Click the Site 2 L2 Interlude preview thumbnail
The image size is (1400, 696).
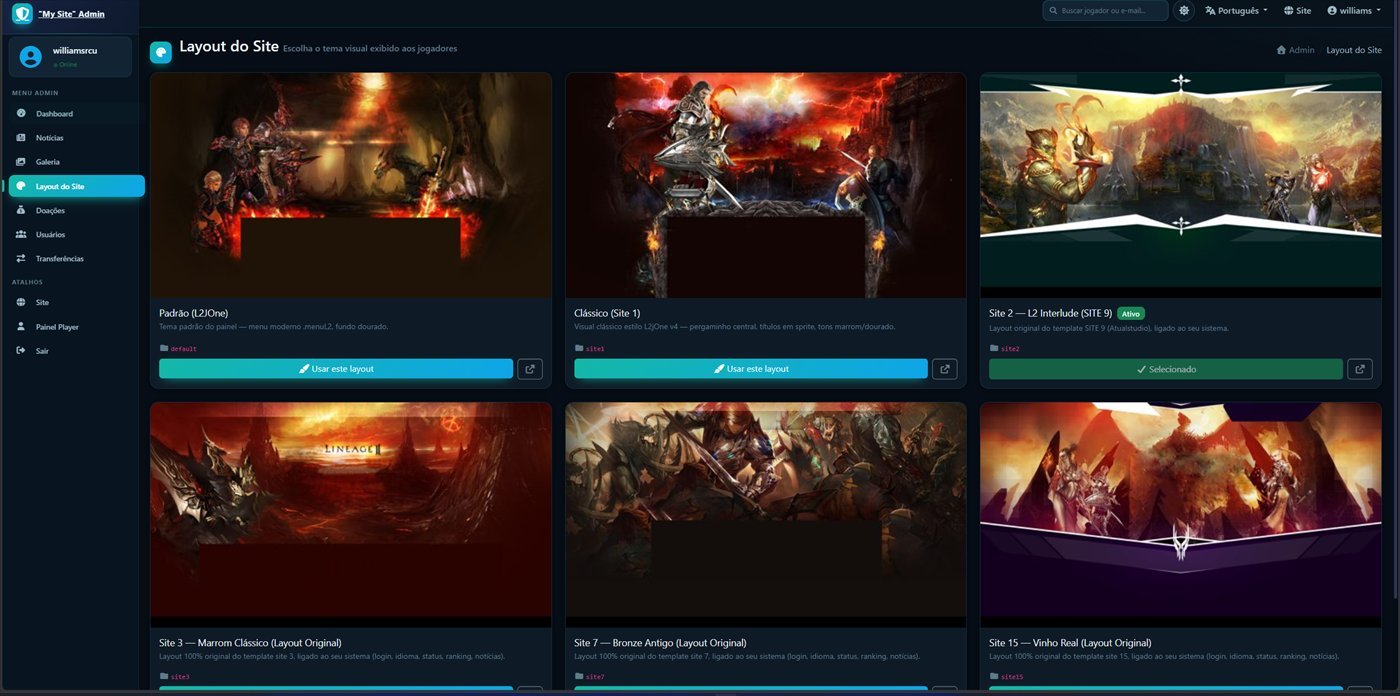click(1181, 185)
